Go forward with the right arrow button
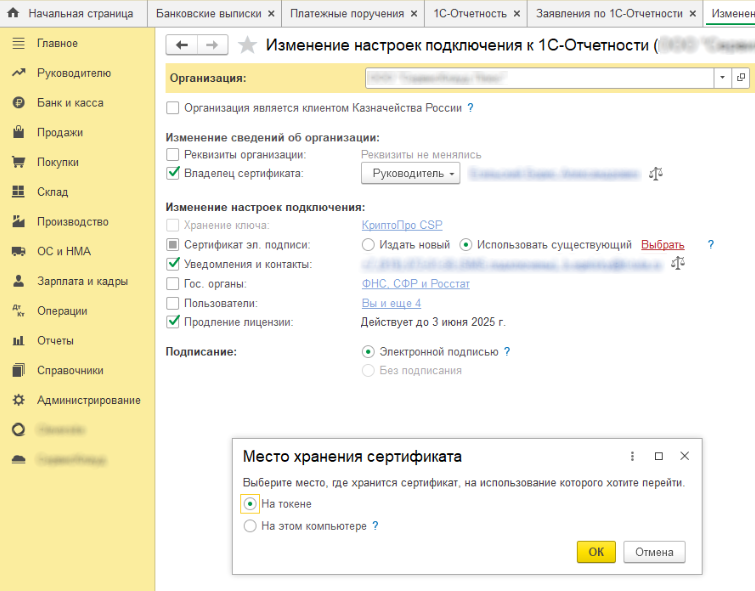 point(212,45)
